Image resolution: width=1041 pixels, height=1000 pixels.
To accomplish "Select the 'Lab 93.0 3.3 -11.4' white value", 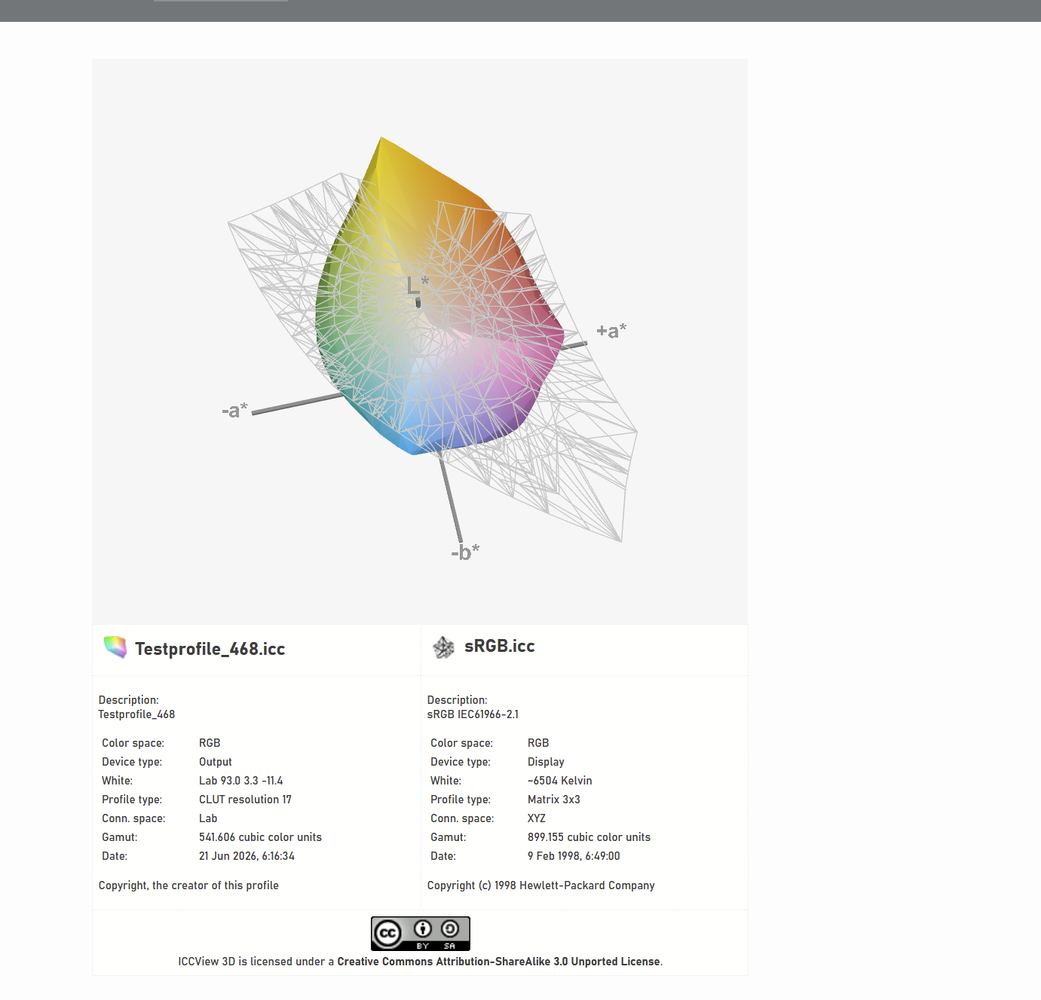I will [241, 781].
